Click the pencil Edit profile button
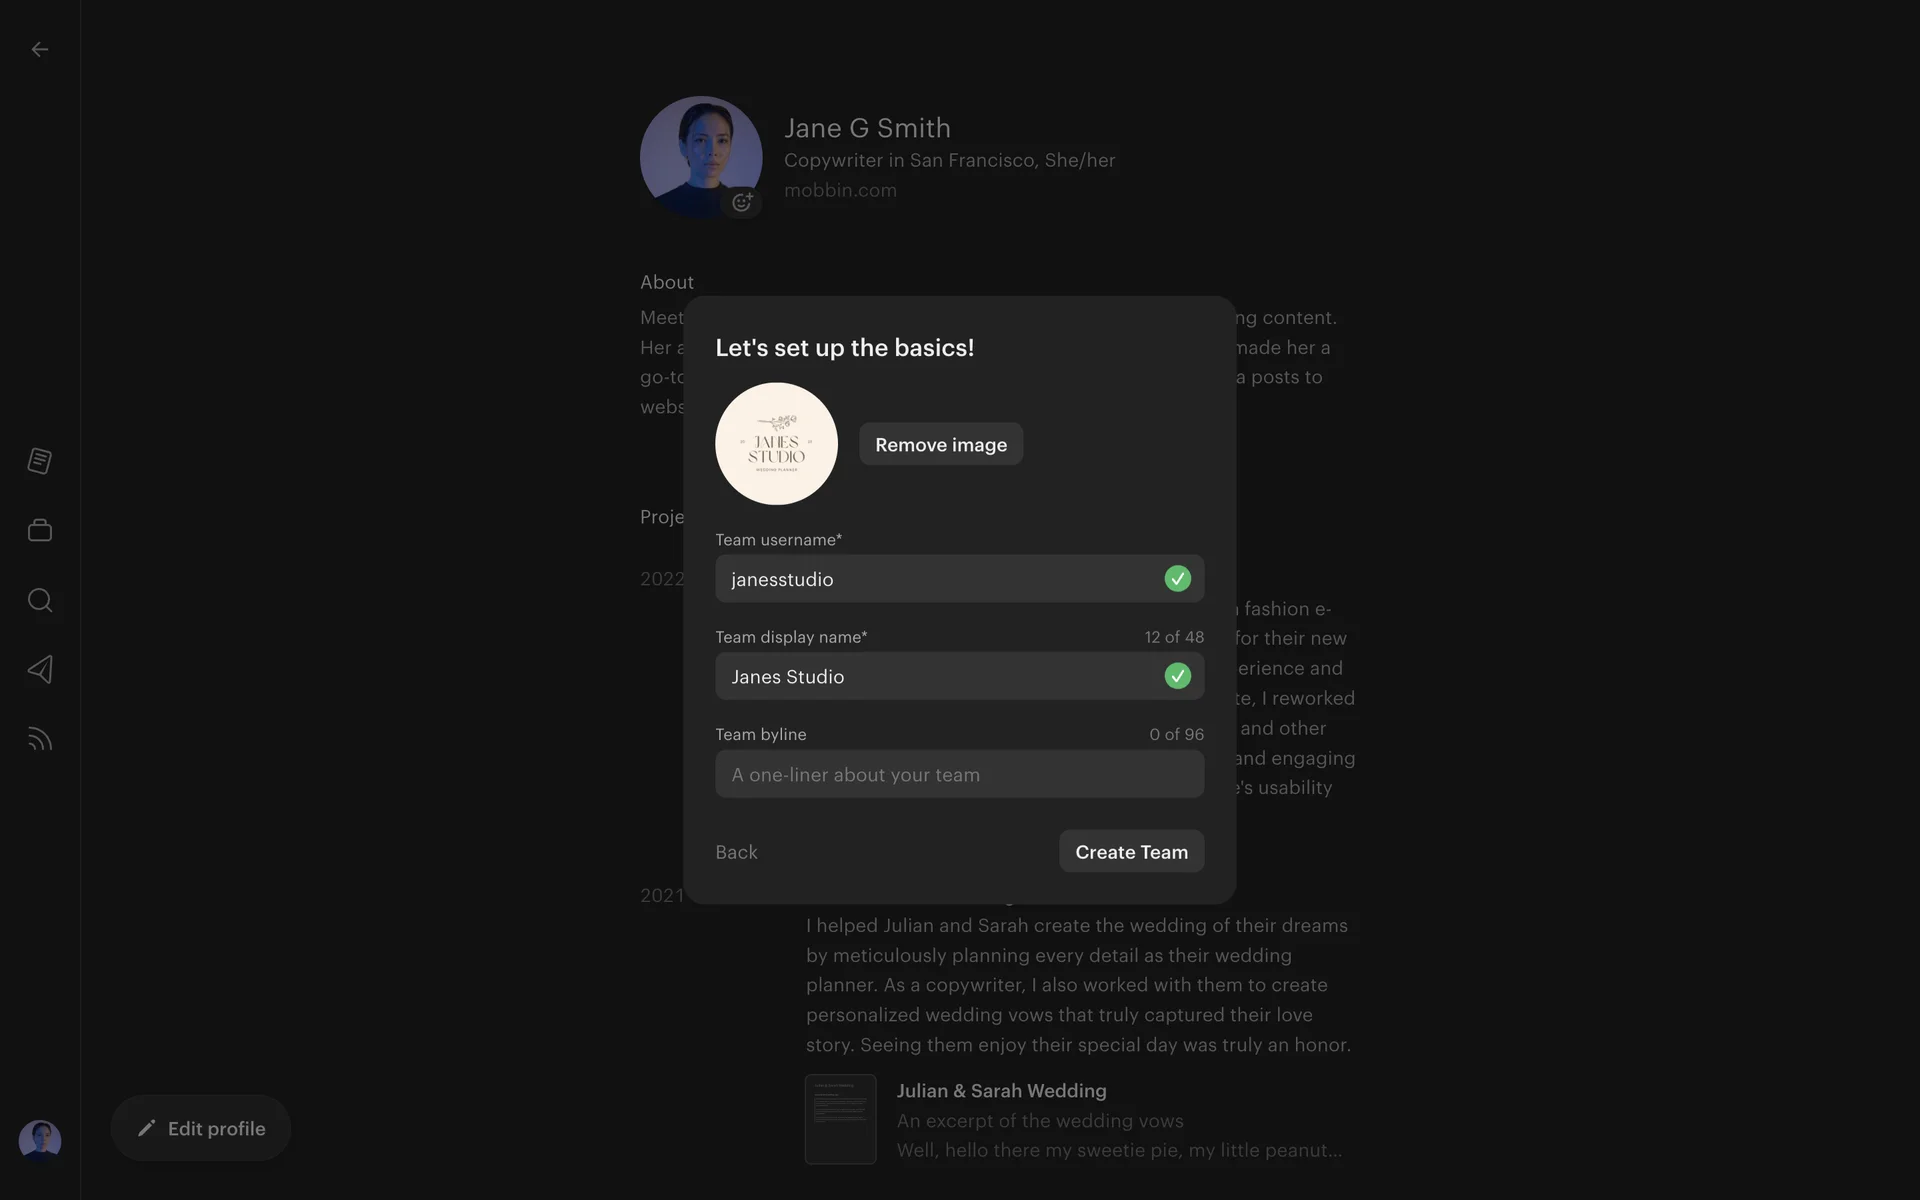Screen dimensions: 1920x1200 point(201,1128)
